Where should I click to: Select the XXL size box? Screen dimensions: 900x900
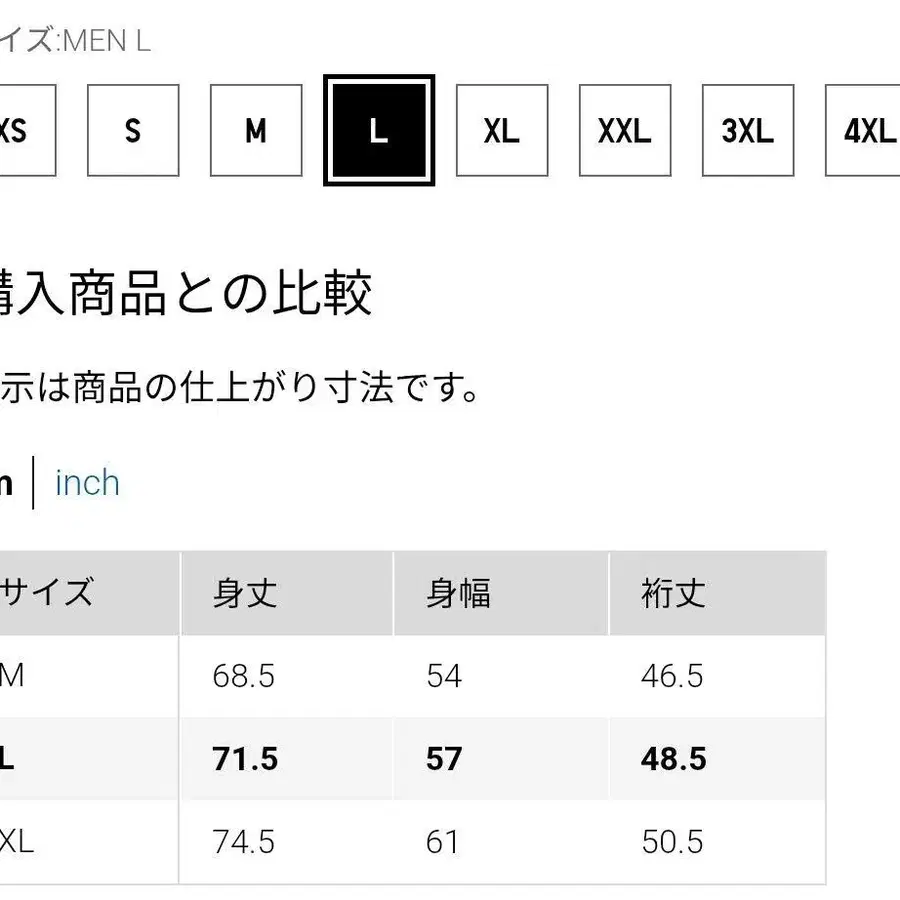(625, 131)
